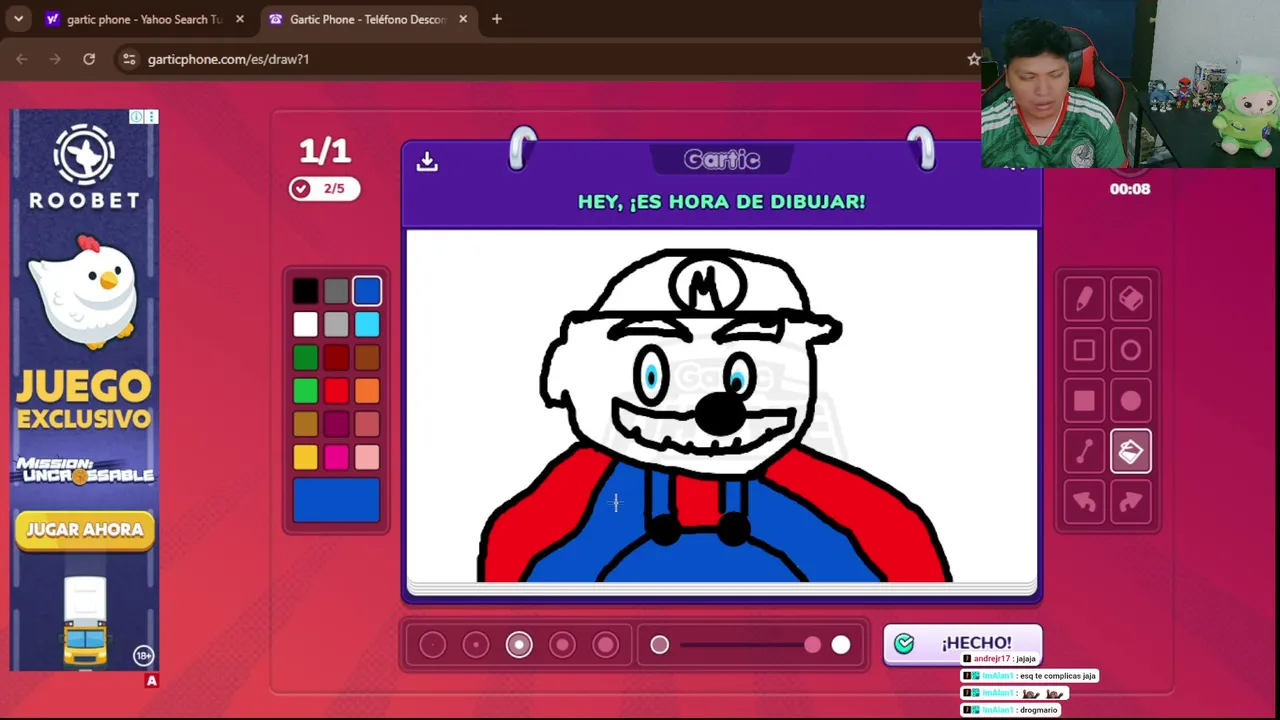Pick the dark gray color swatch
Viewport: 1280px width, 720px height.
click(x=336, y=291)
